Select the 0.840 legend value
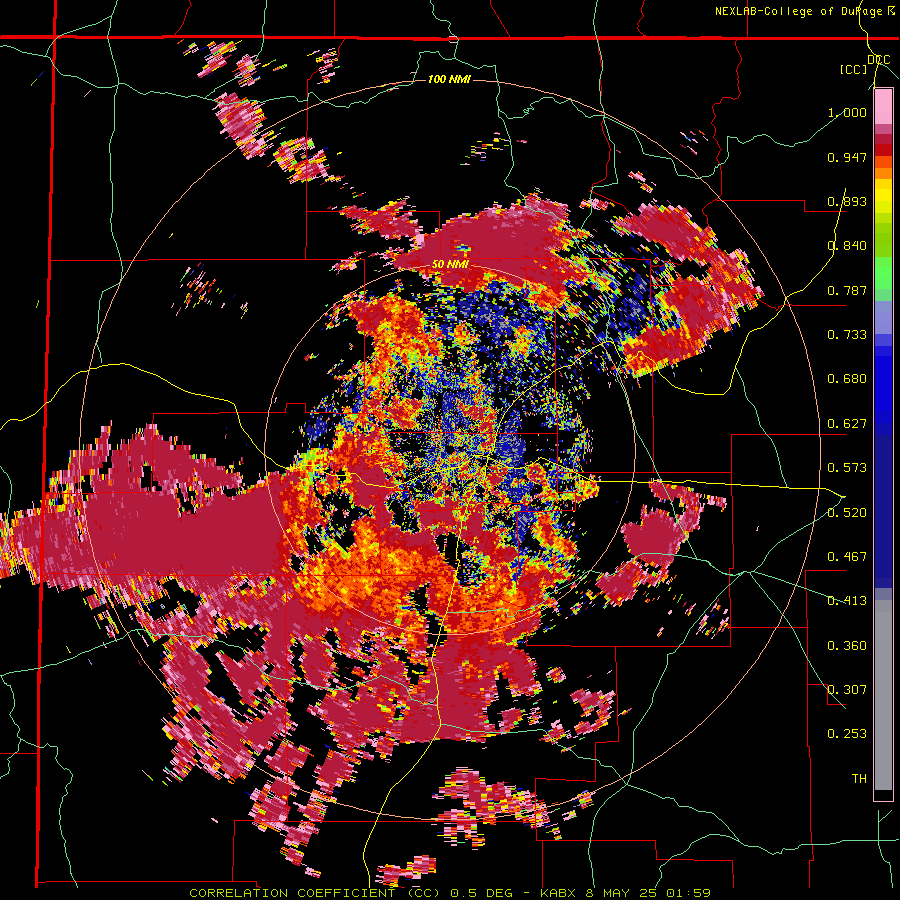Image resolution: width=900 pixels, height=900 pixels. pos(847,246)
